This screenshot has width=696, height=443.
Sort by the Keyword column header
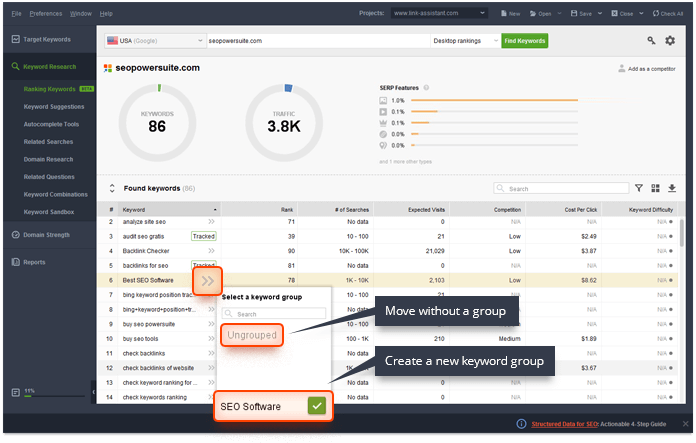tap(170, 210)
